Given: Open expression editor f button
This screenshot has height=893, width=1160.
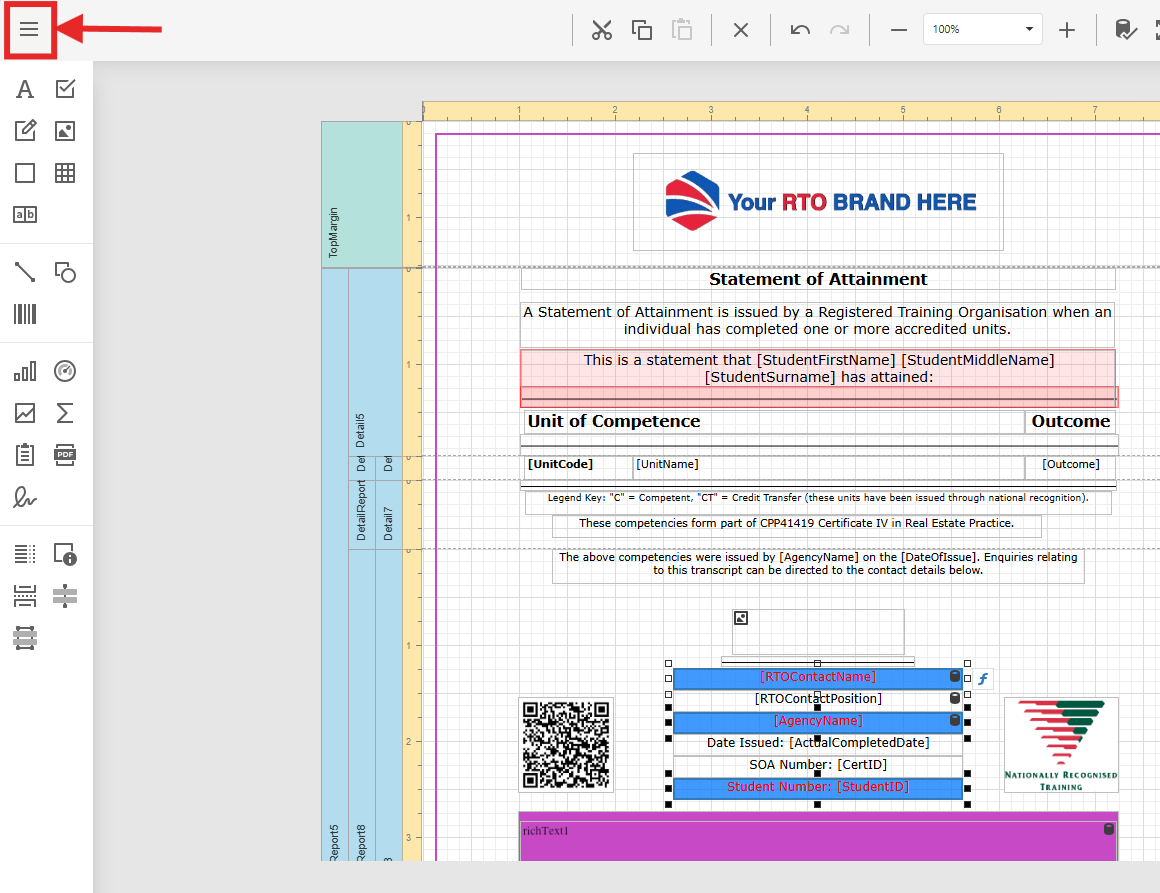Looking at the screenshot, I should click(983, 679).
